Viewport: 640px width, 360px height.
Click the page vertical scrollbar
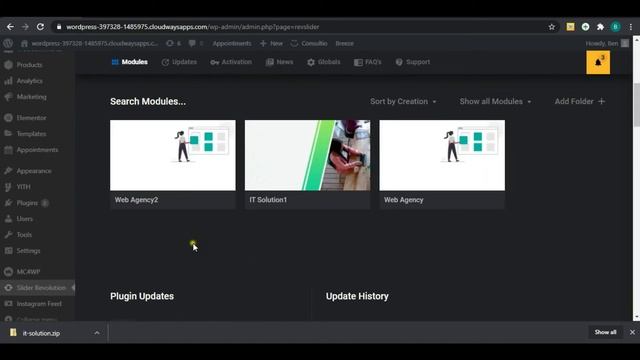[636, 104]
